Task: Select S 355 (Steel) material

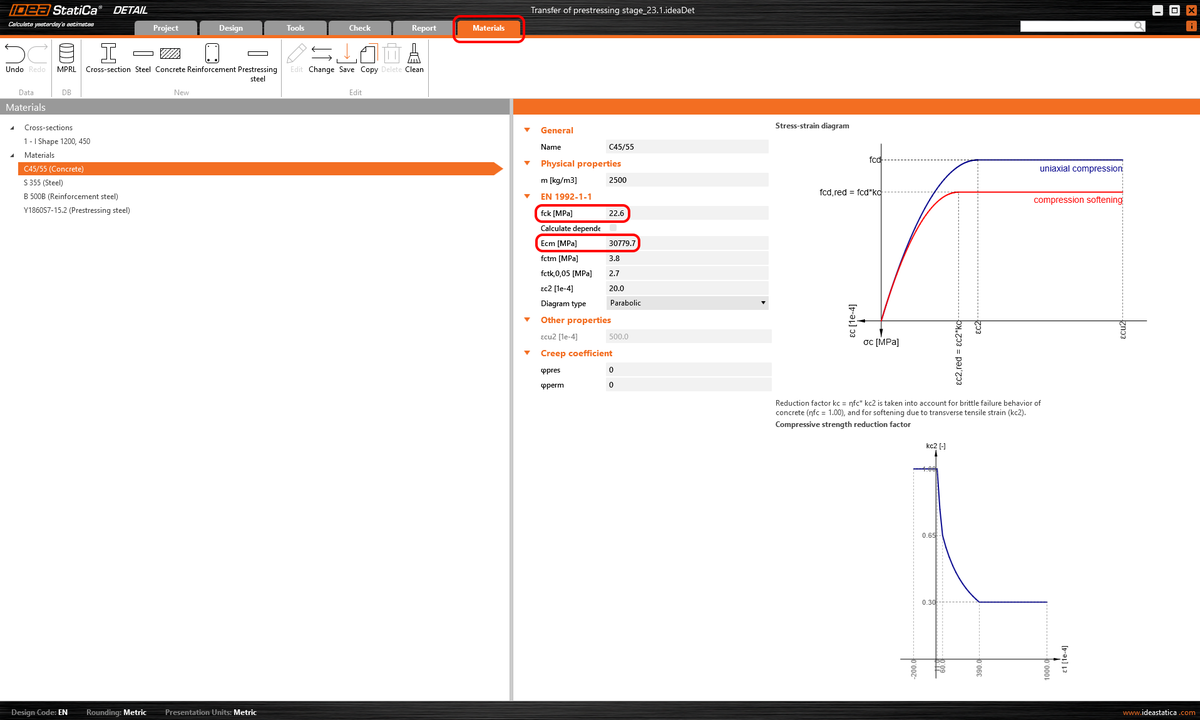Action: (47, 182)
